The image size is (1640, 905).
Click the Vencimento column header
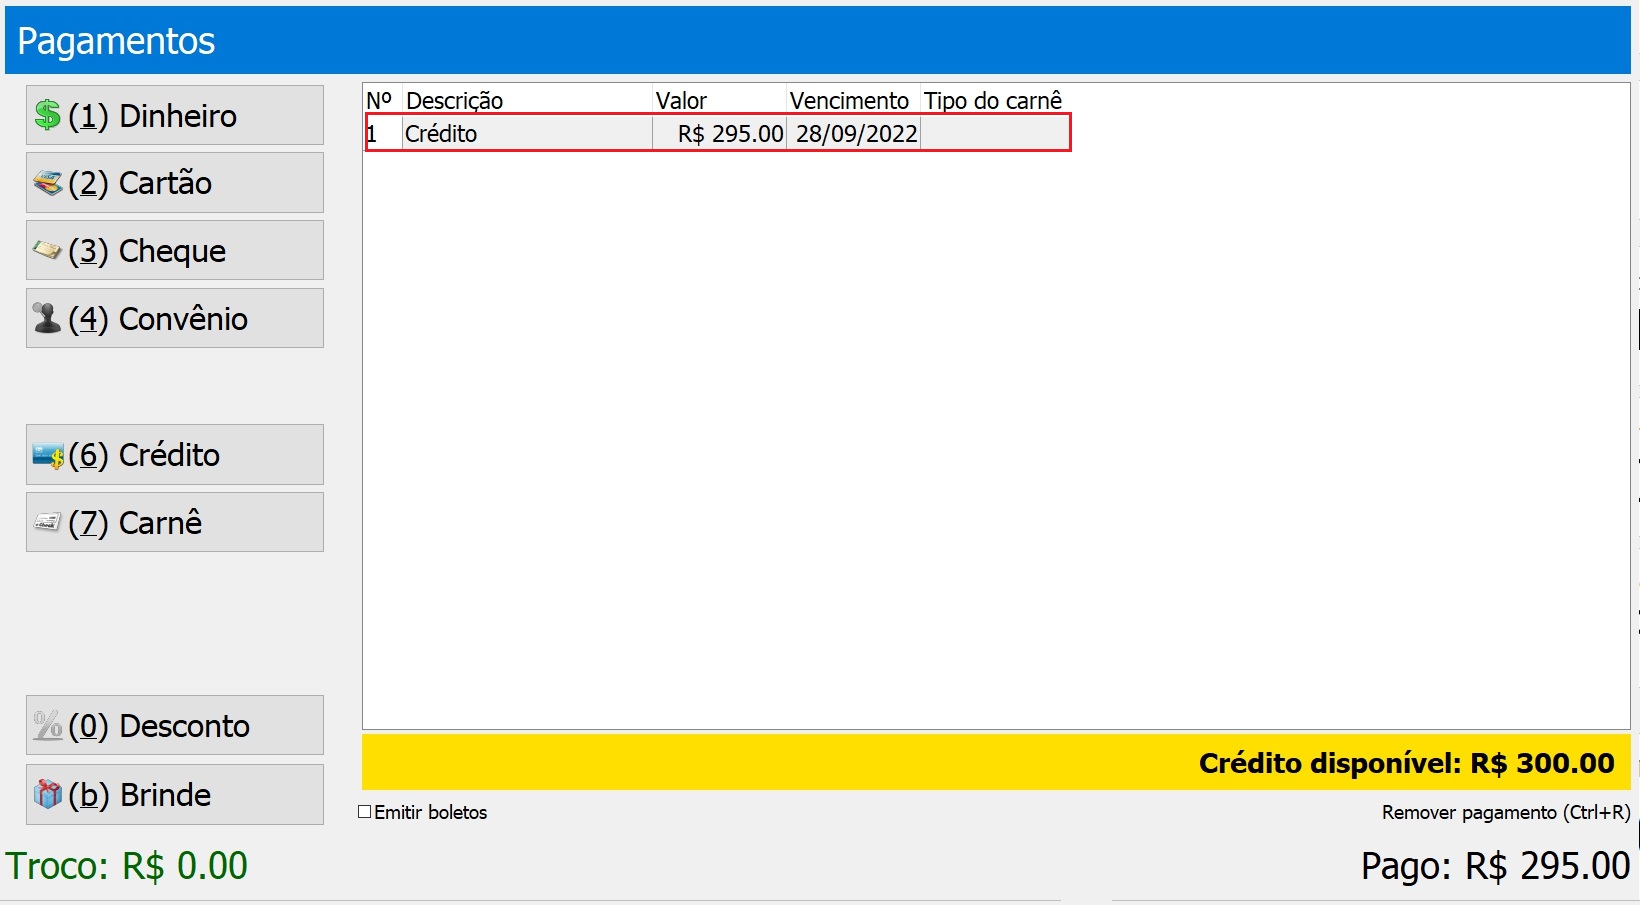point(849,100)
